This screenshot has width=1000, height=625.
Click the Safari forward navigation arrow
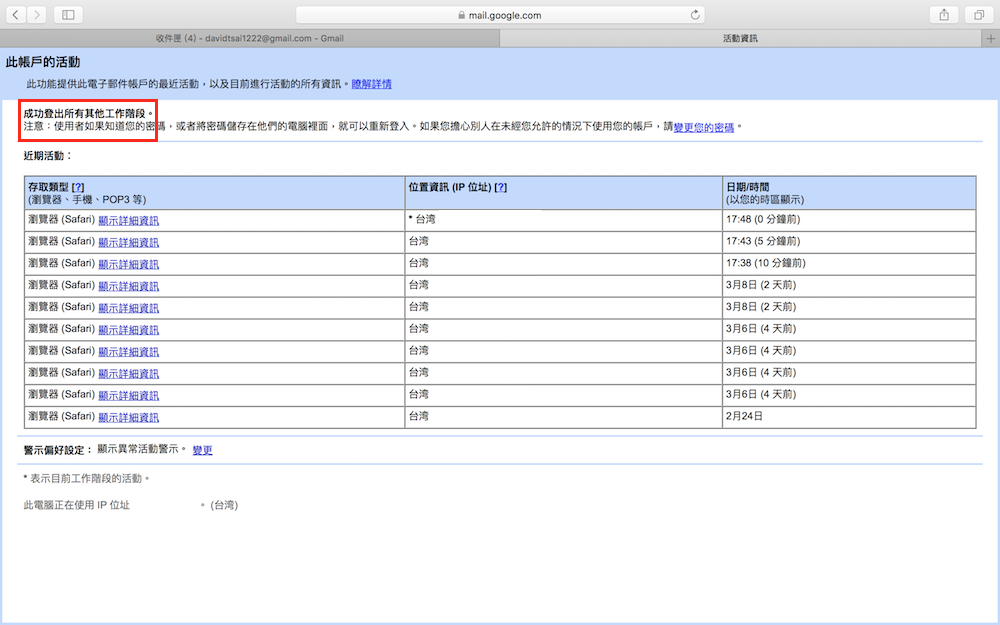coord(38,15)
